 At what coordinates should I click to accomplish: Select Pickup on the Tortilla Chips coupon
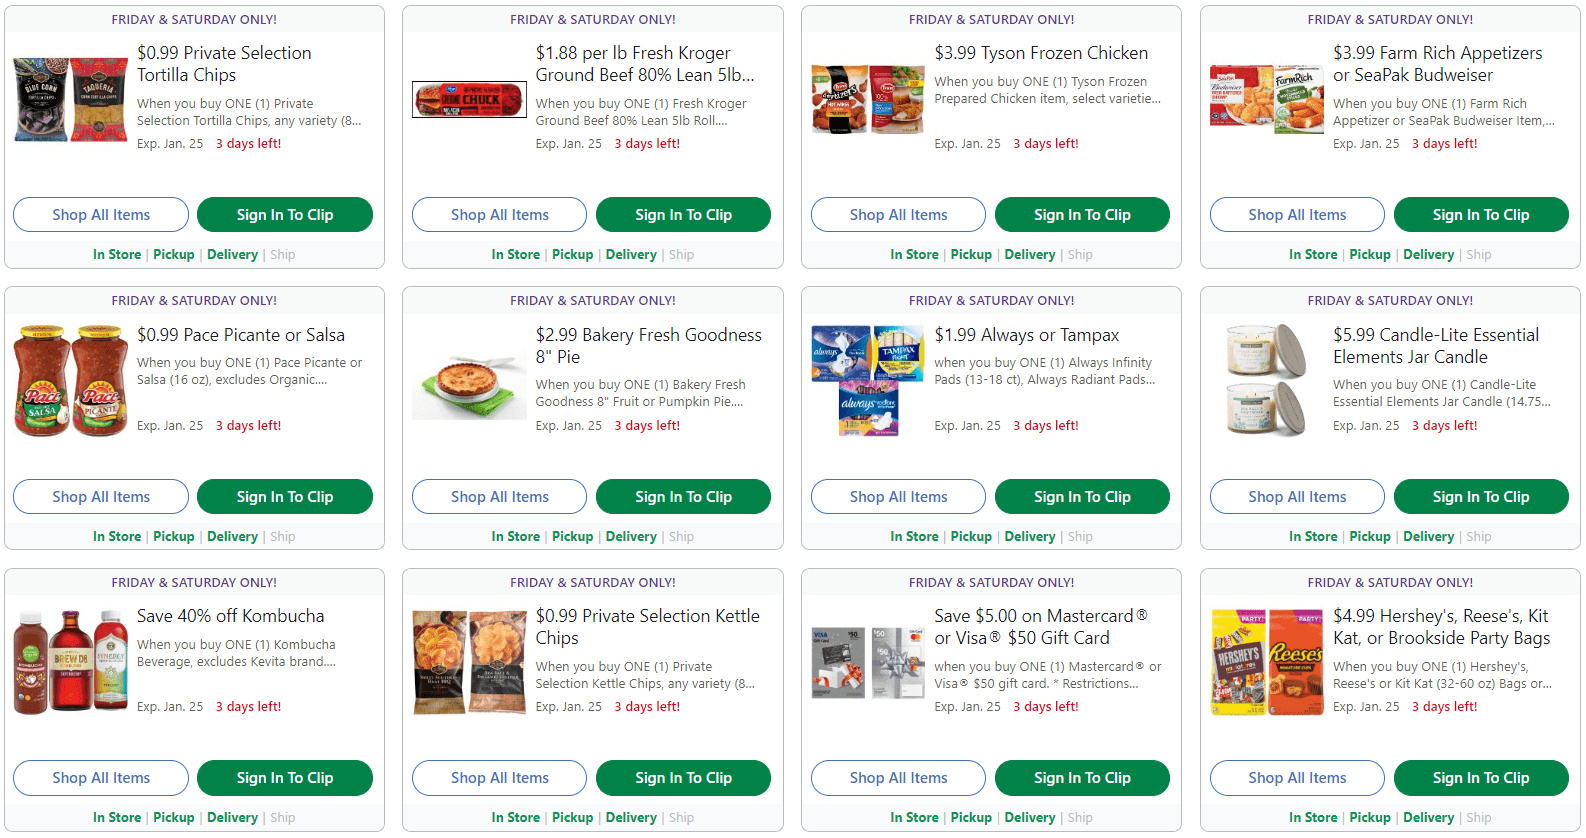tap(173, 254)
